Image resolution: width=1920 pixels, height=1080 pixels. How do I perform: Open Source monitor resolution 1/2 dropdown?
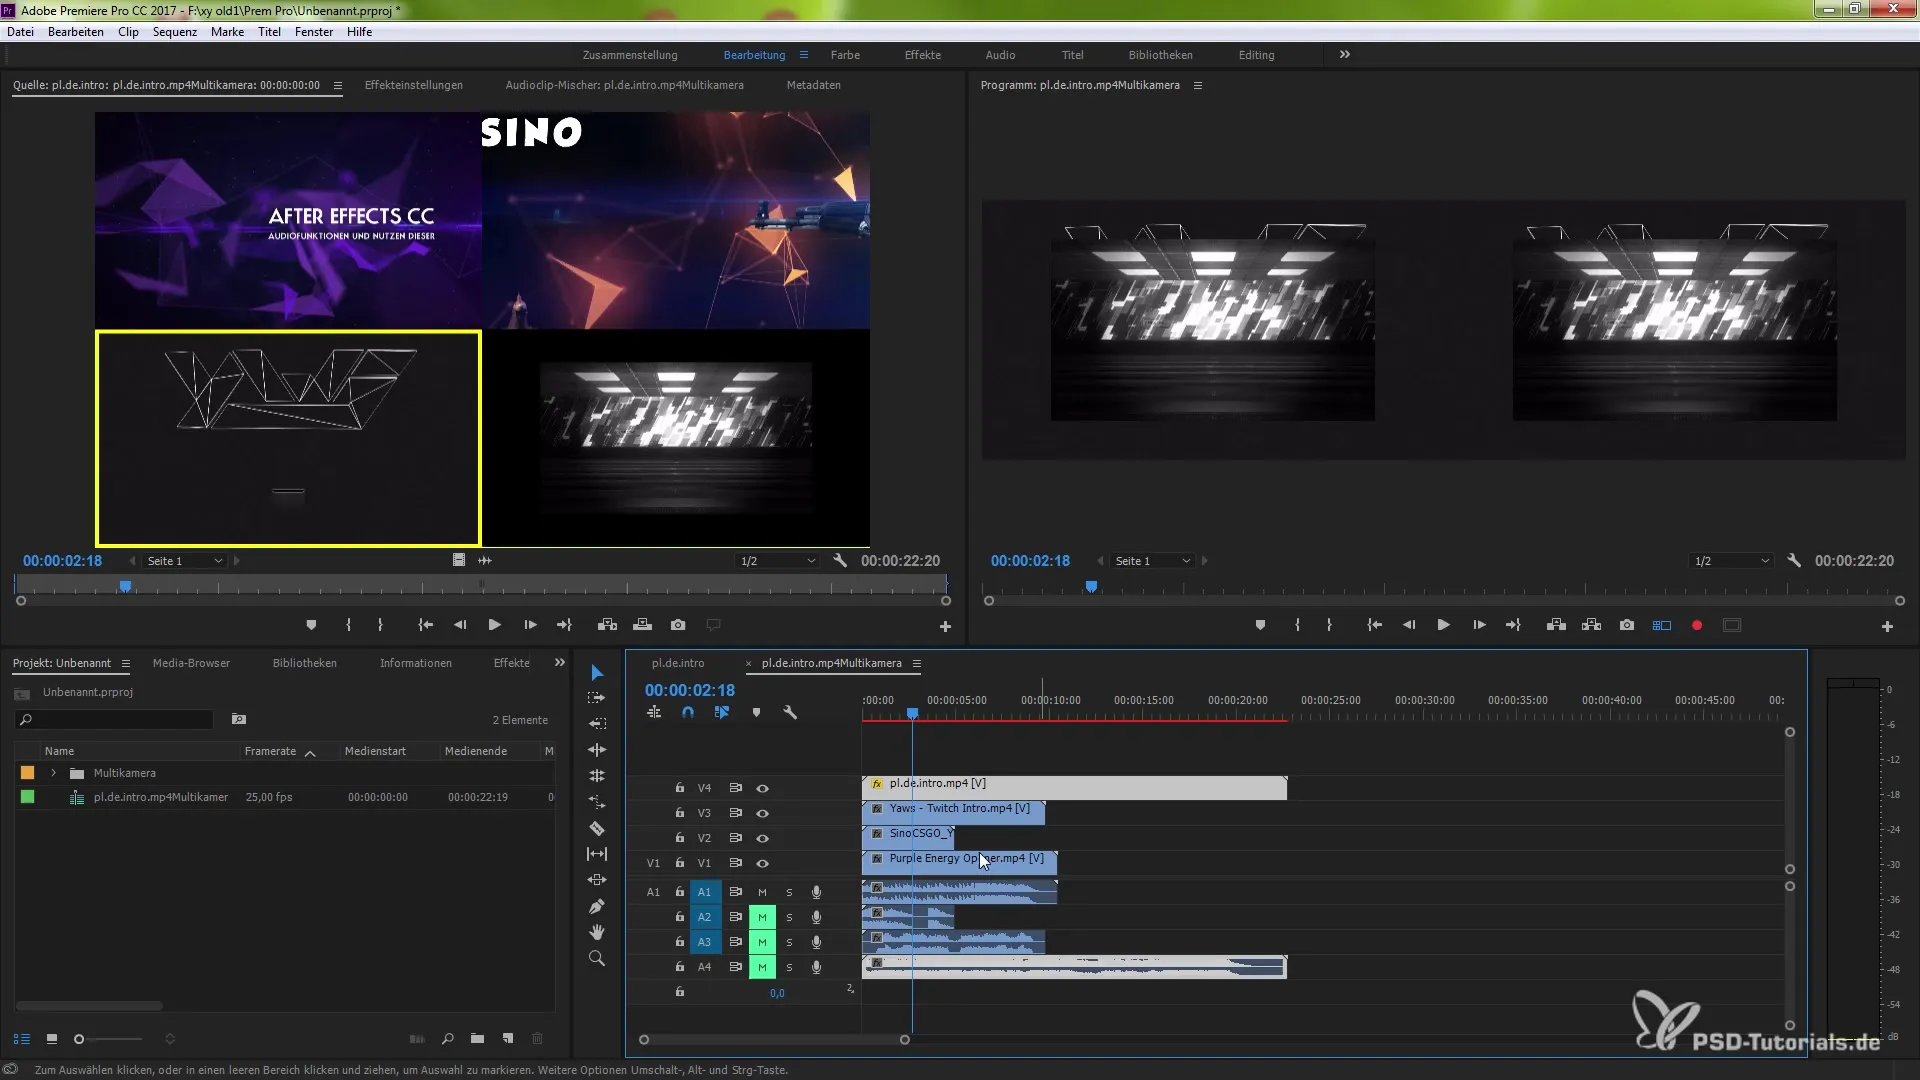pos(777,561)
